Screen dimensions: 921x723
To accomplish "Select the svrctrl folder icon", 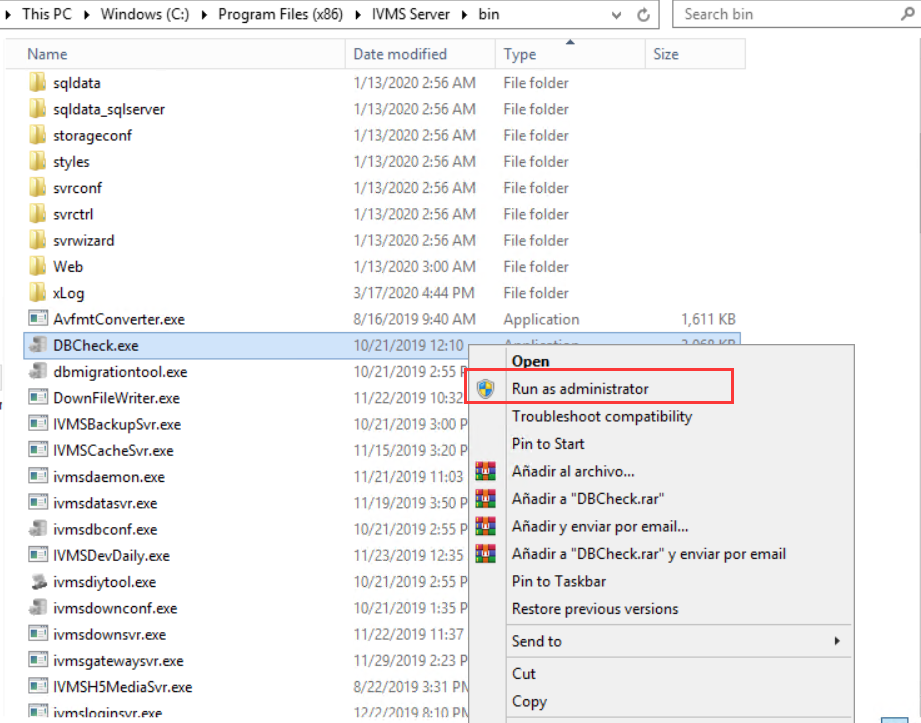I will point(38,214).
